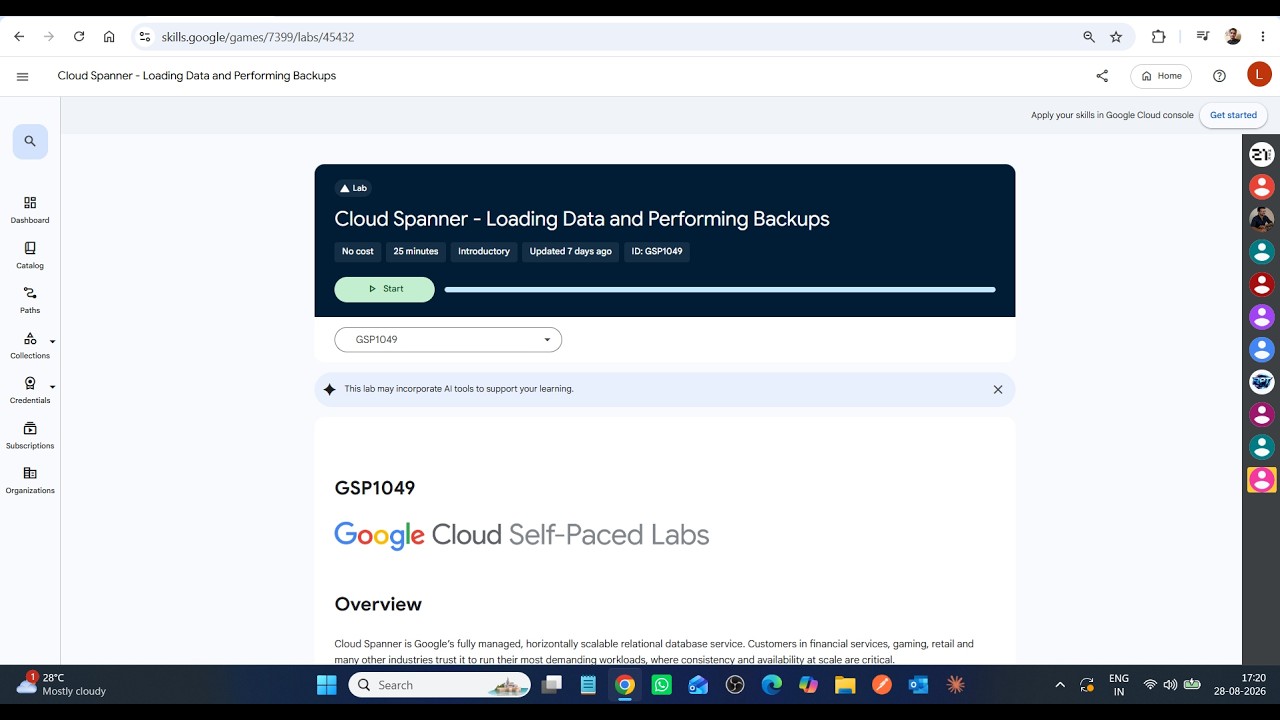Open File Explorer from the taskbar

point(845,685)
